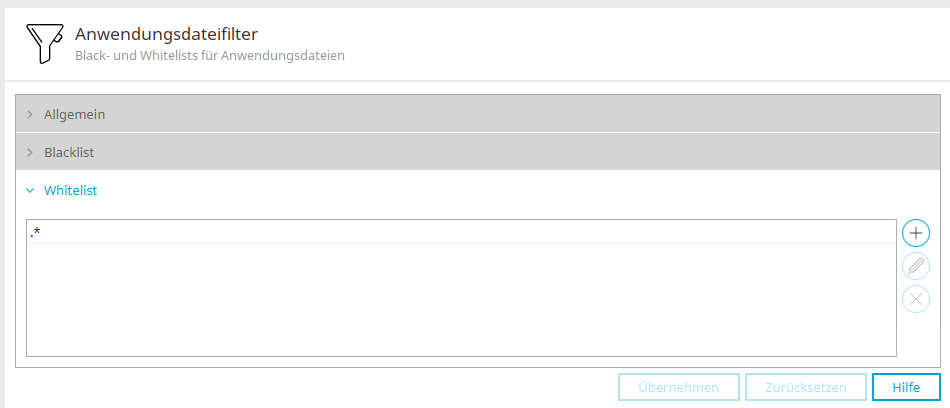Click the delete entry X icon
The height and width of the screenshot is (408, 950).
(915, 299)
